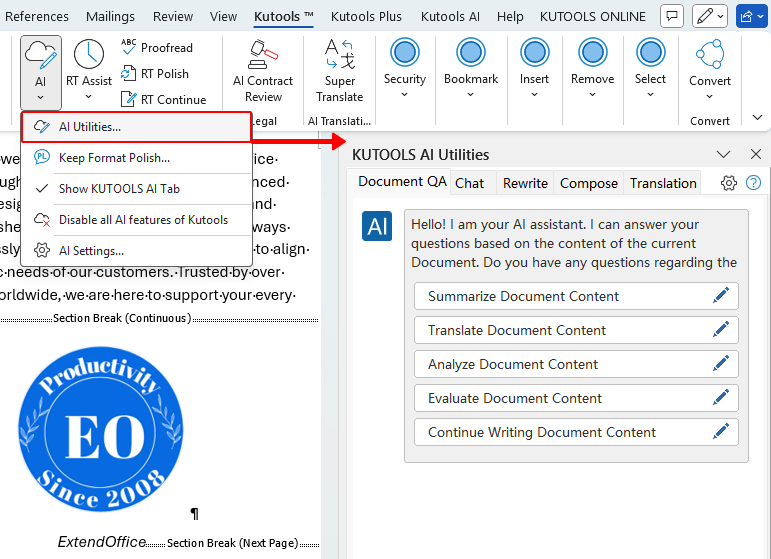
Task: Switch to the Rewrite pane tab
Action: [525, 183]
